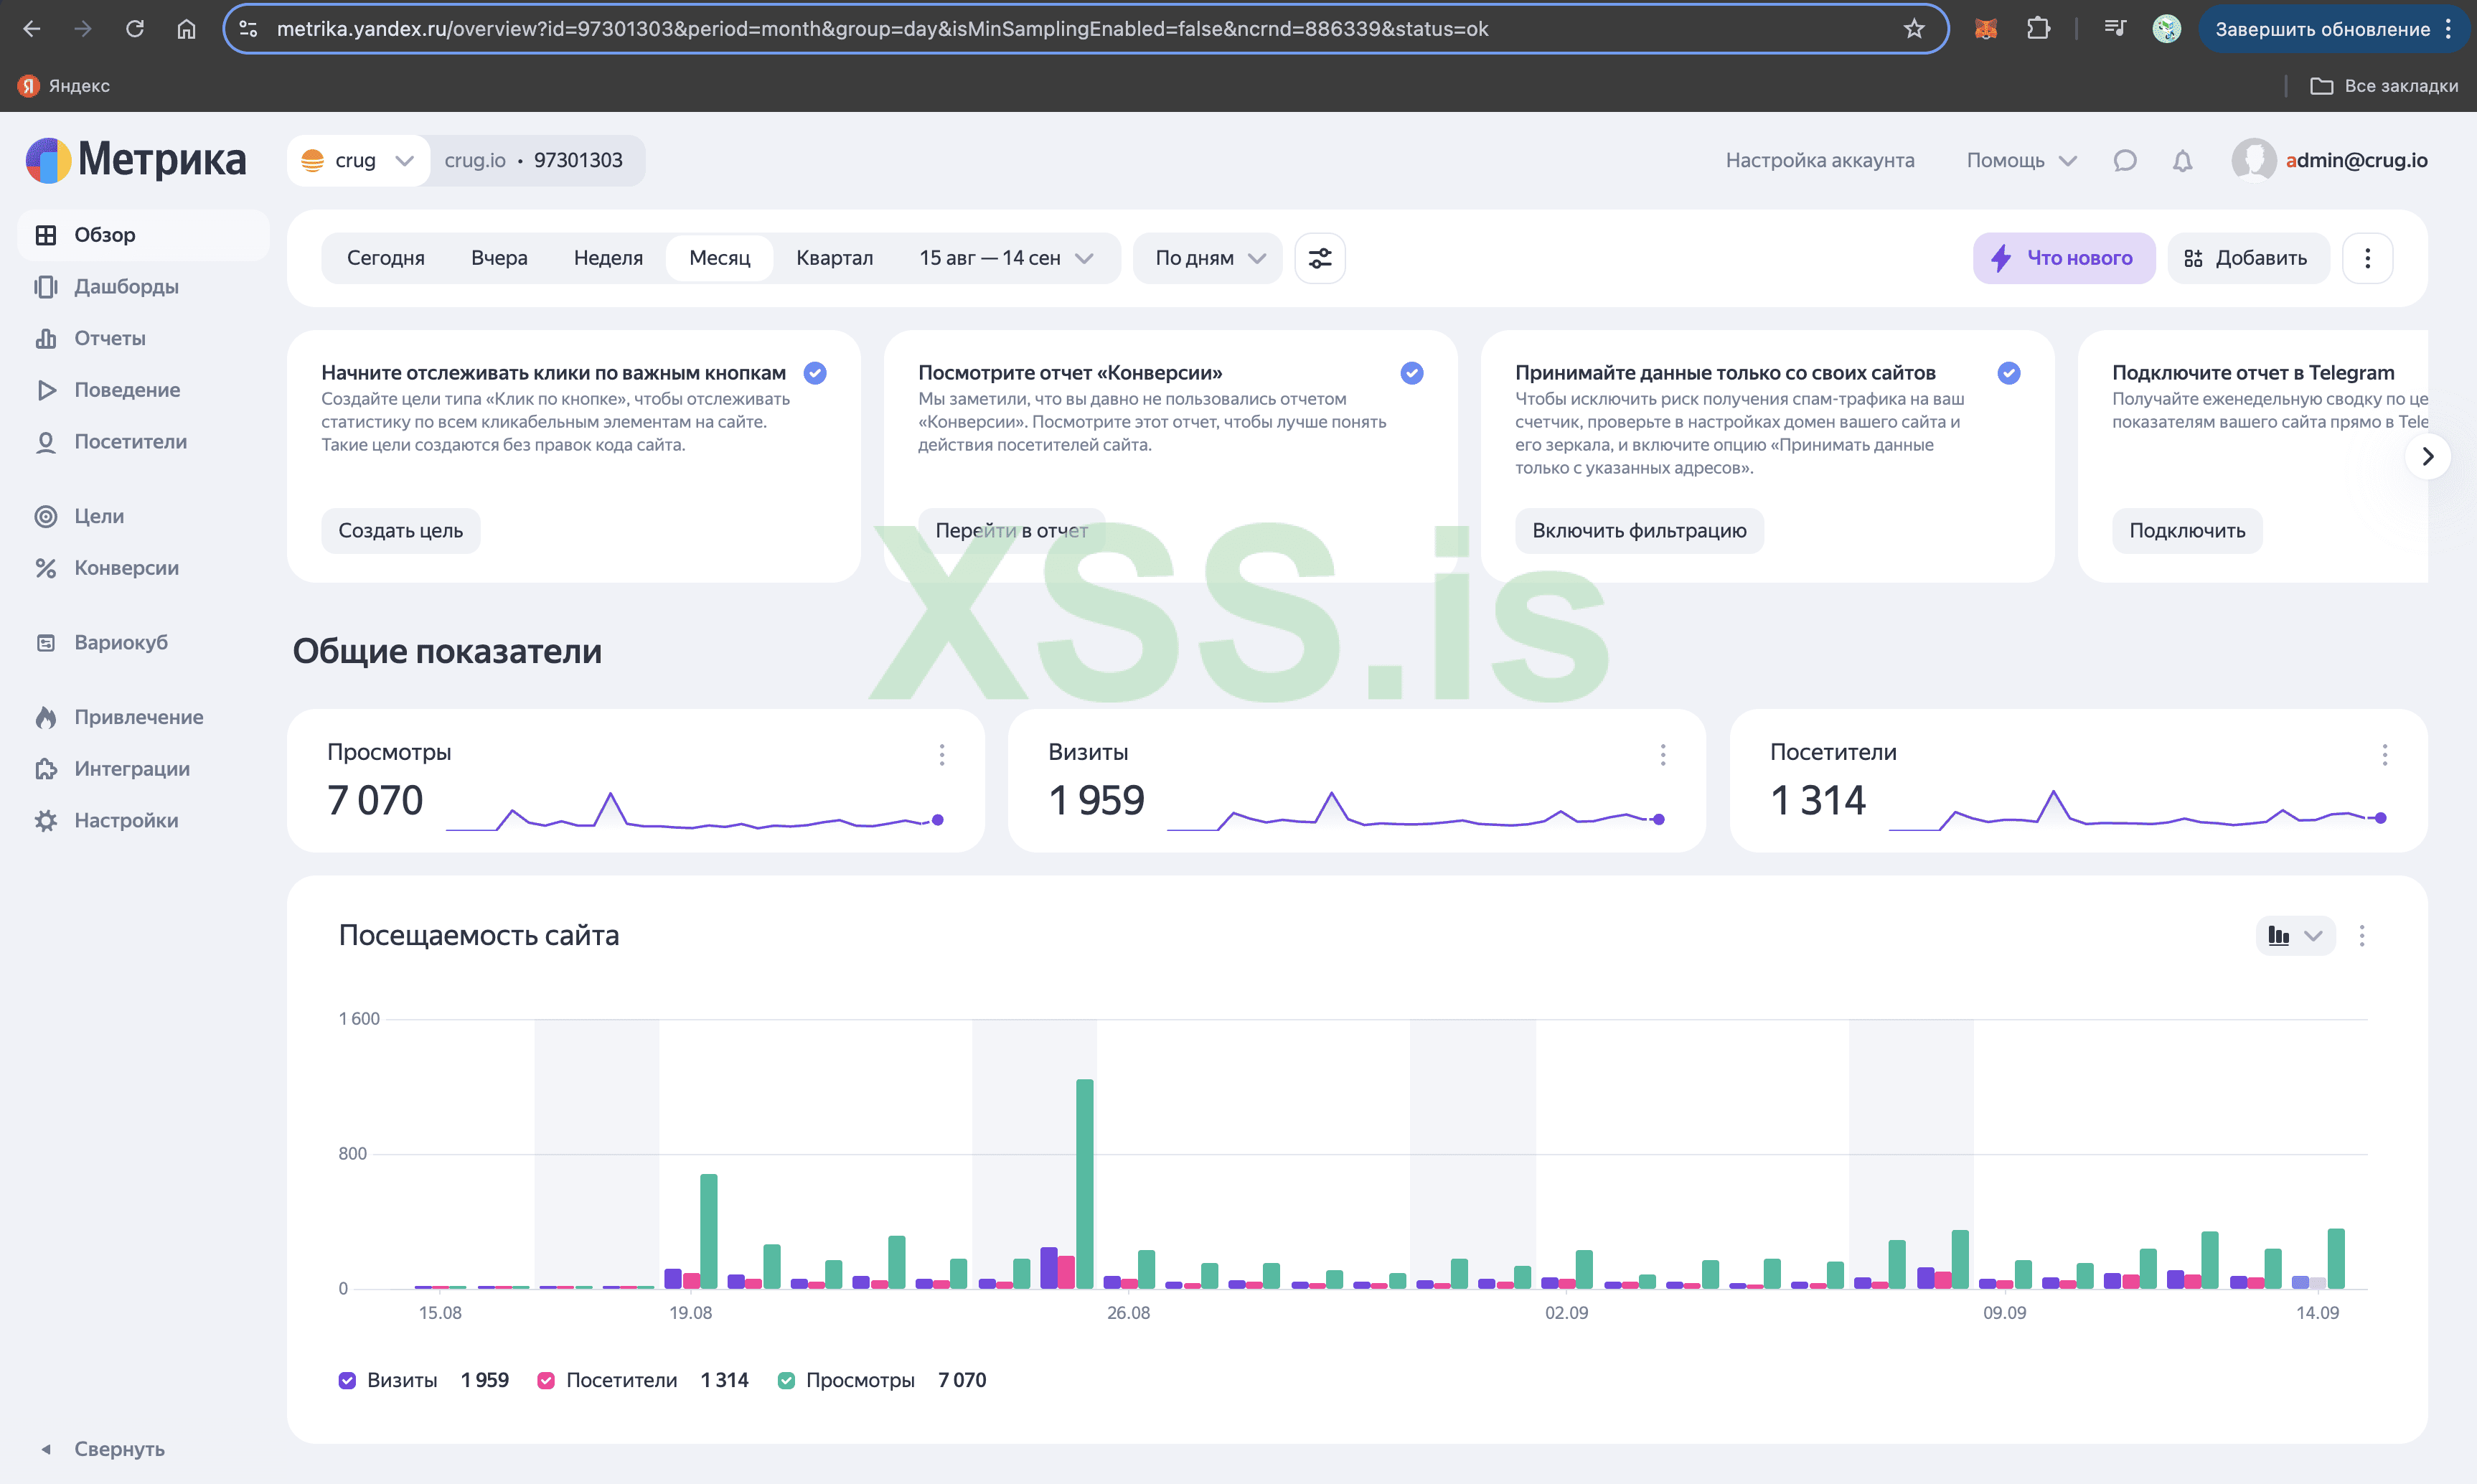Open the chat bubble icon in header
The height and width of the screenshot is (1484, 2477).
click(x=2124, y=161)
